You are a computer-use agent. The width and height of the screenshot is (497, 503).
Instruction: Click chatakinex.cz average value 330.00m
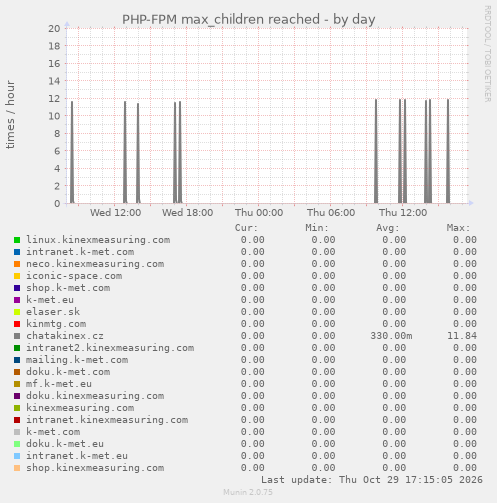point(391,336)
